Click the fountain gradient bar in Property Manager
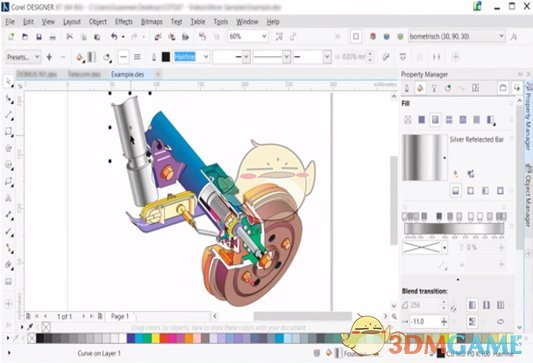 click(454, 229)
